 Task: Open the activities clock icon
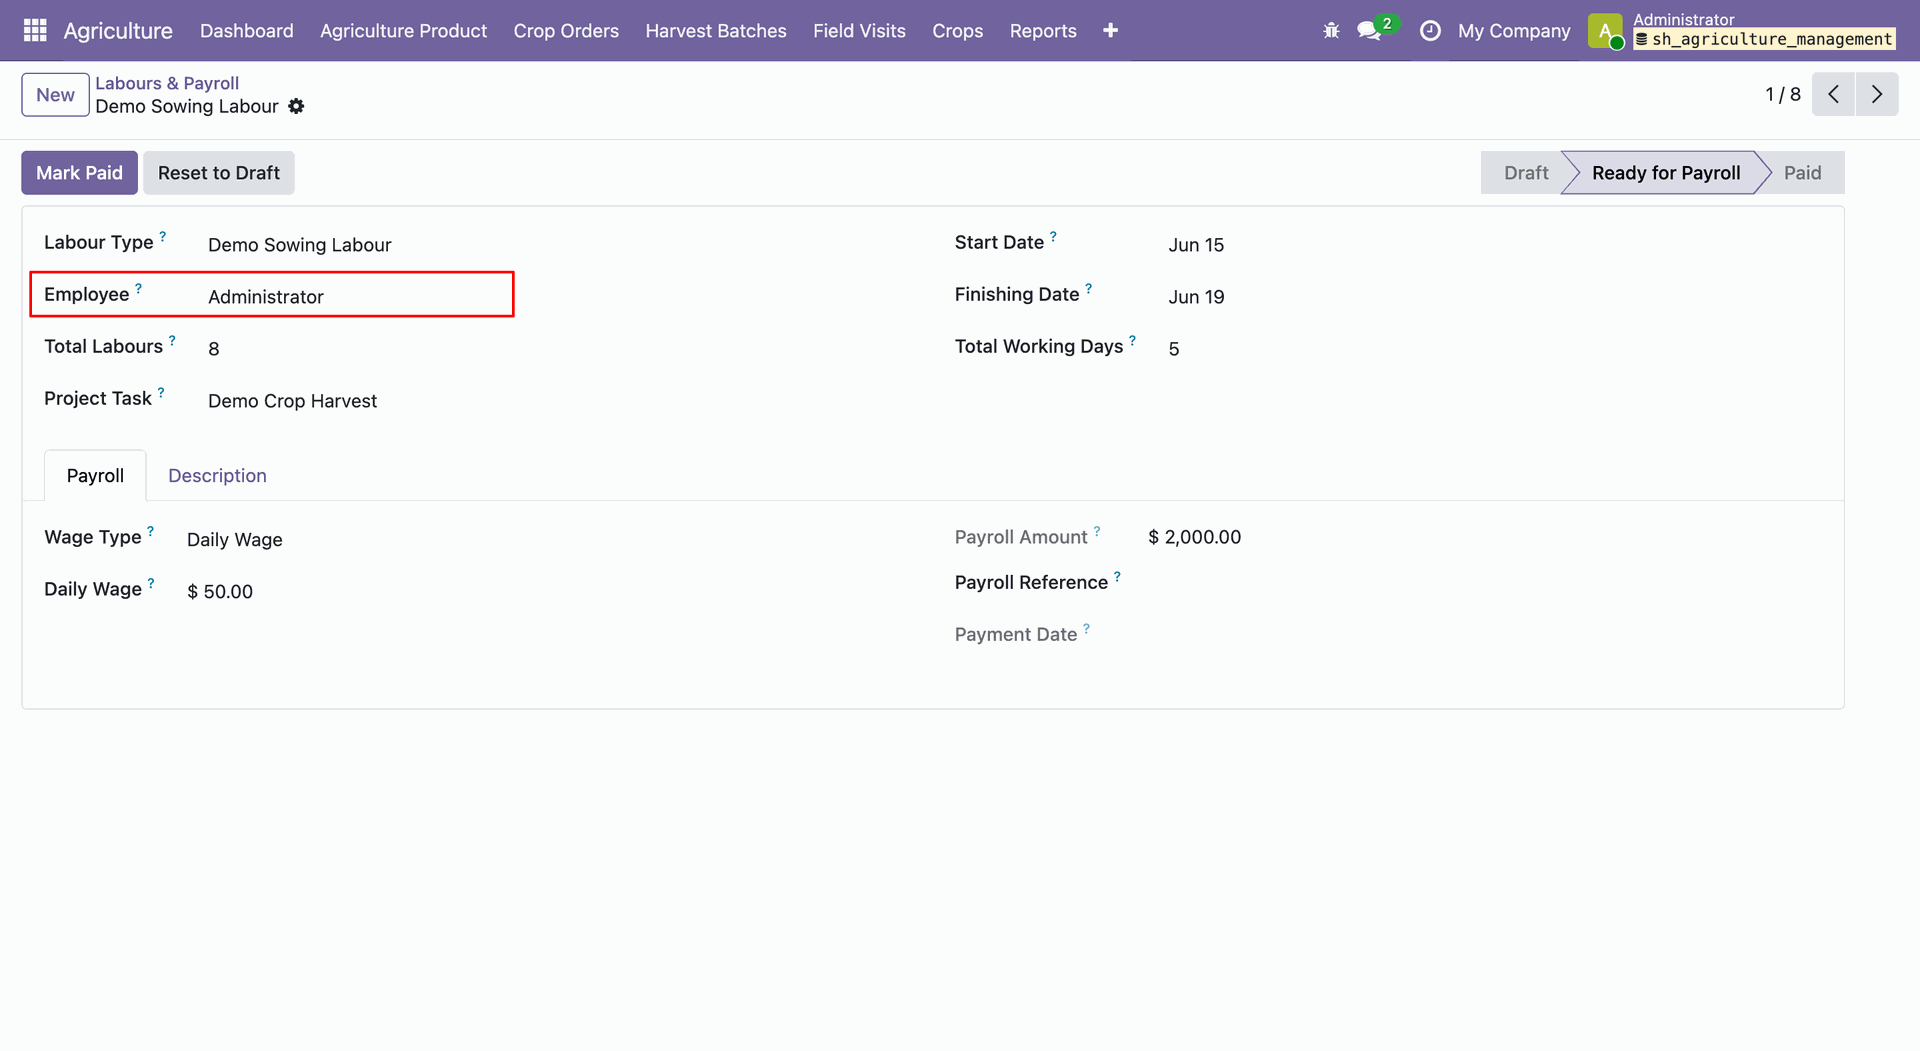1430,31
